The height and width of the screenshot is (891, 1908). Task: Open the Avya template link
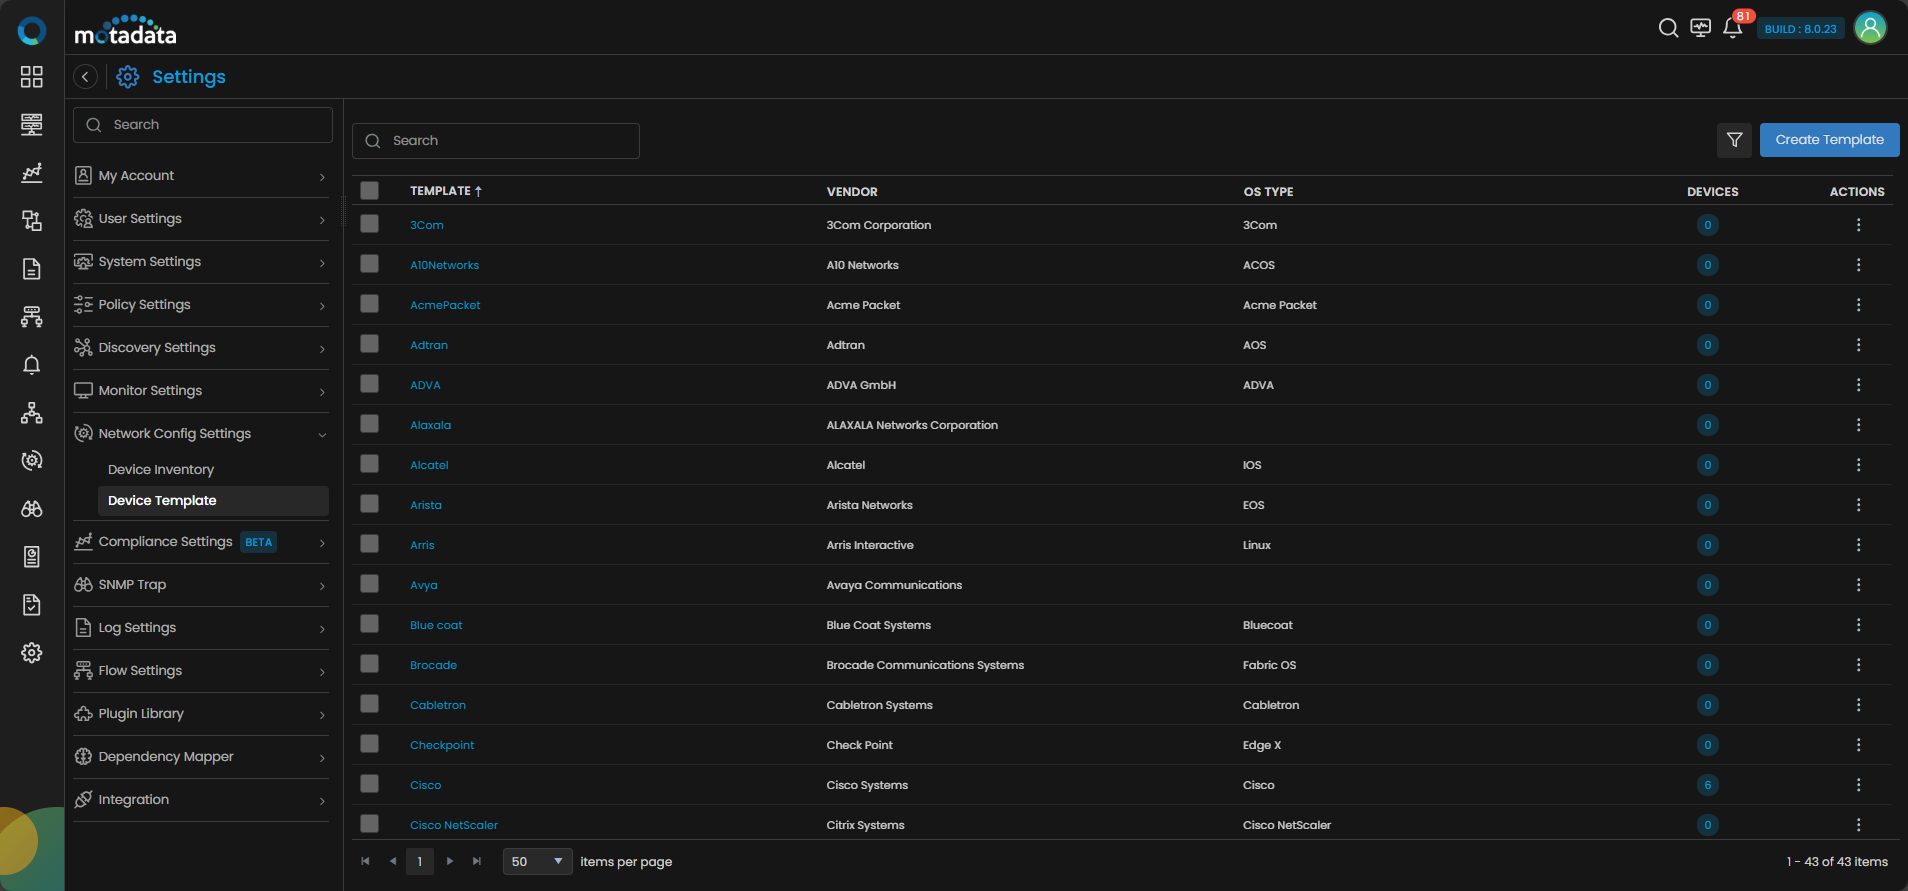(x=424, y=585)
